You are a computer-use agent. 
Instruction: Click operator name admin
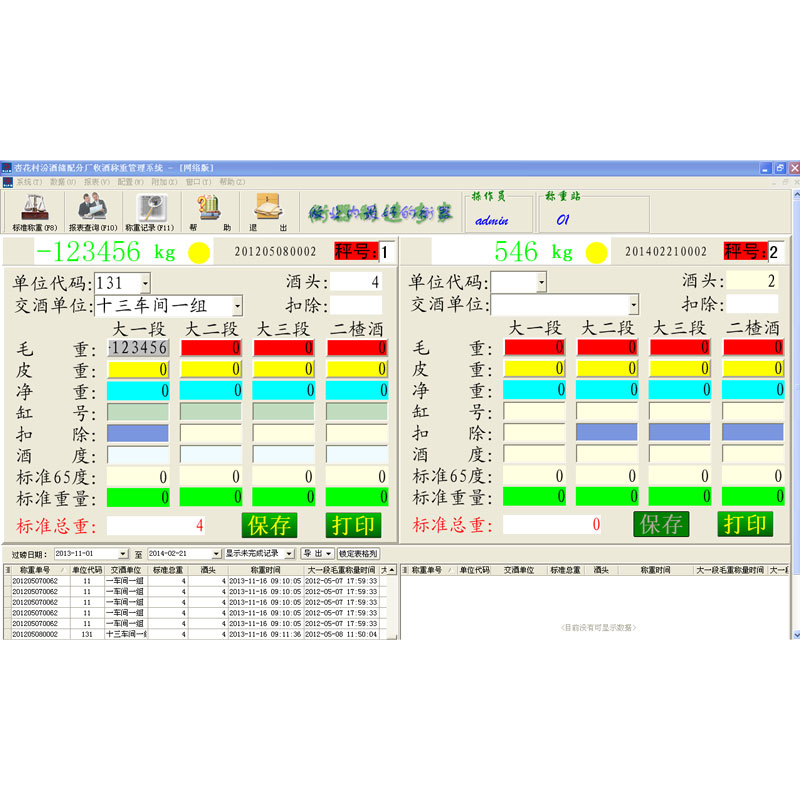point(491,220)
